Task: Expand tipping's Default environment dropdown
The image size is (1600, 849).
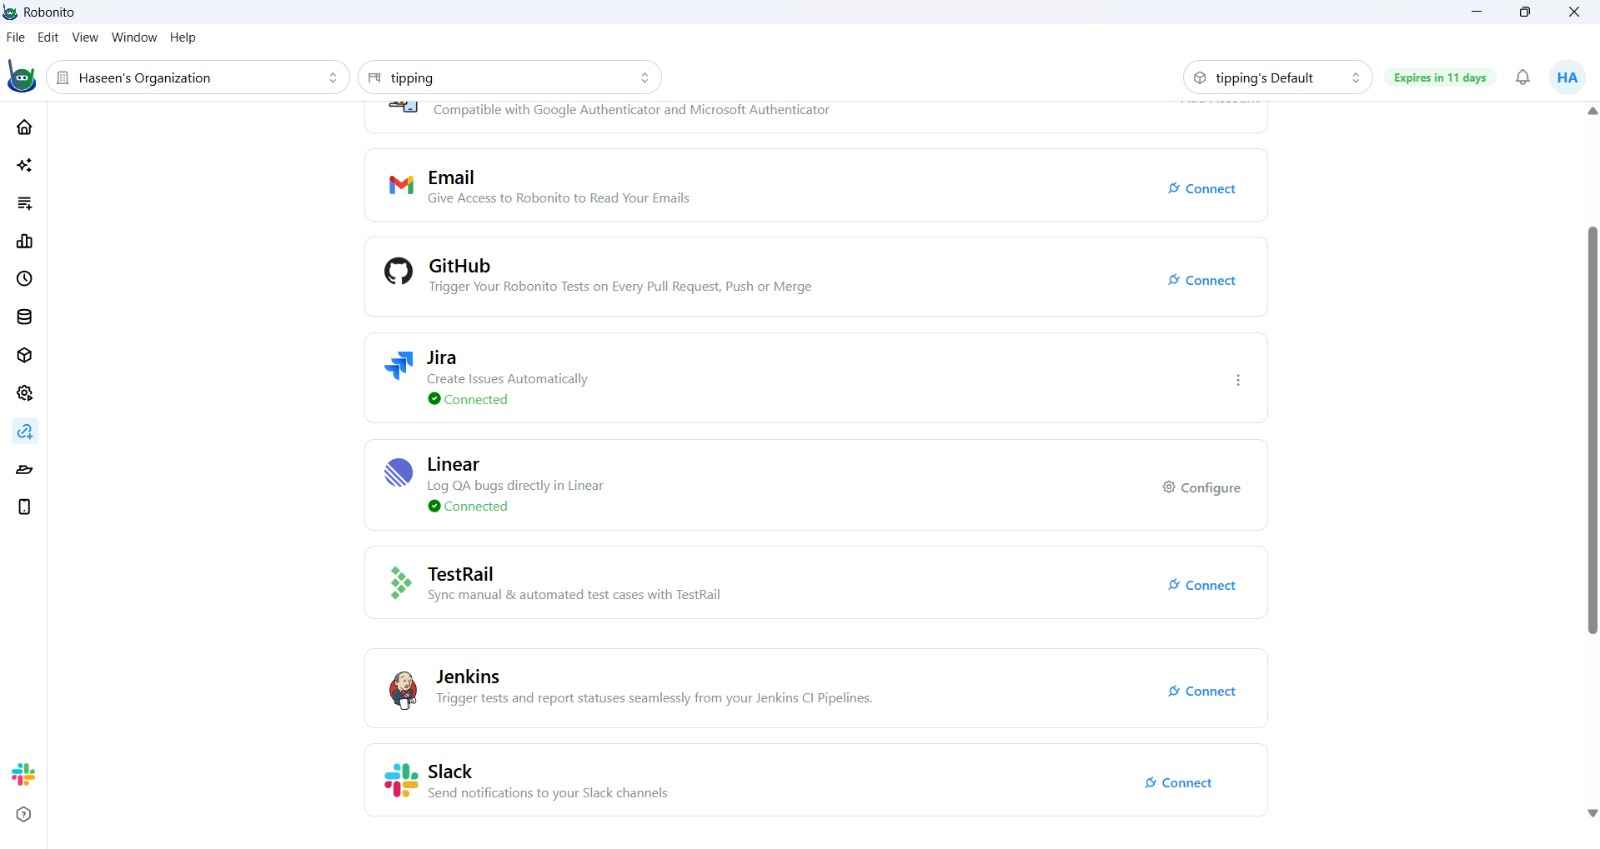Action: [x=1277, y=77]
